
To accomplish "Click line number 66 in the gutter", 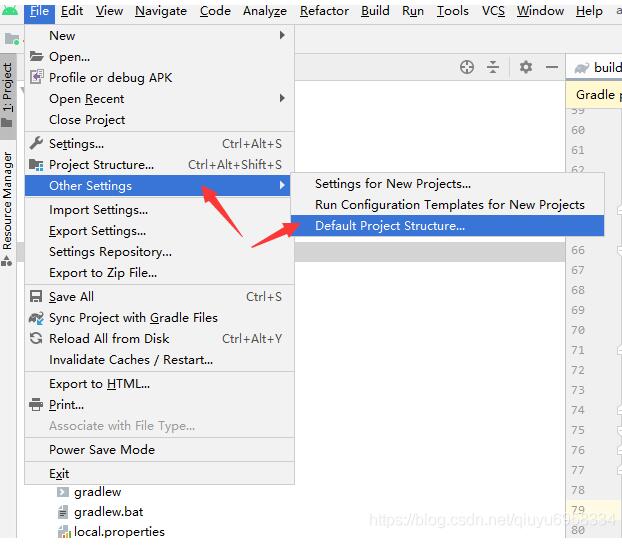I will click(578, 250).
